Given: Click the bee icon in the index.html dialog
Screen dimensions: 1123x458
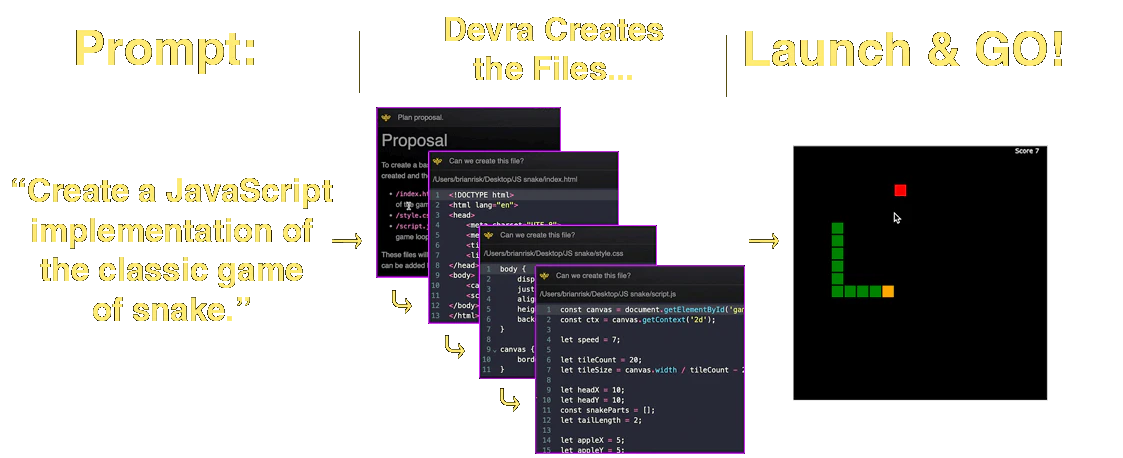Looking at the screenshot, I should 437,160.
